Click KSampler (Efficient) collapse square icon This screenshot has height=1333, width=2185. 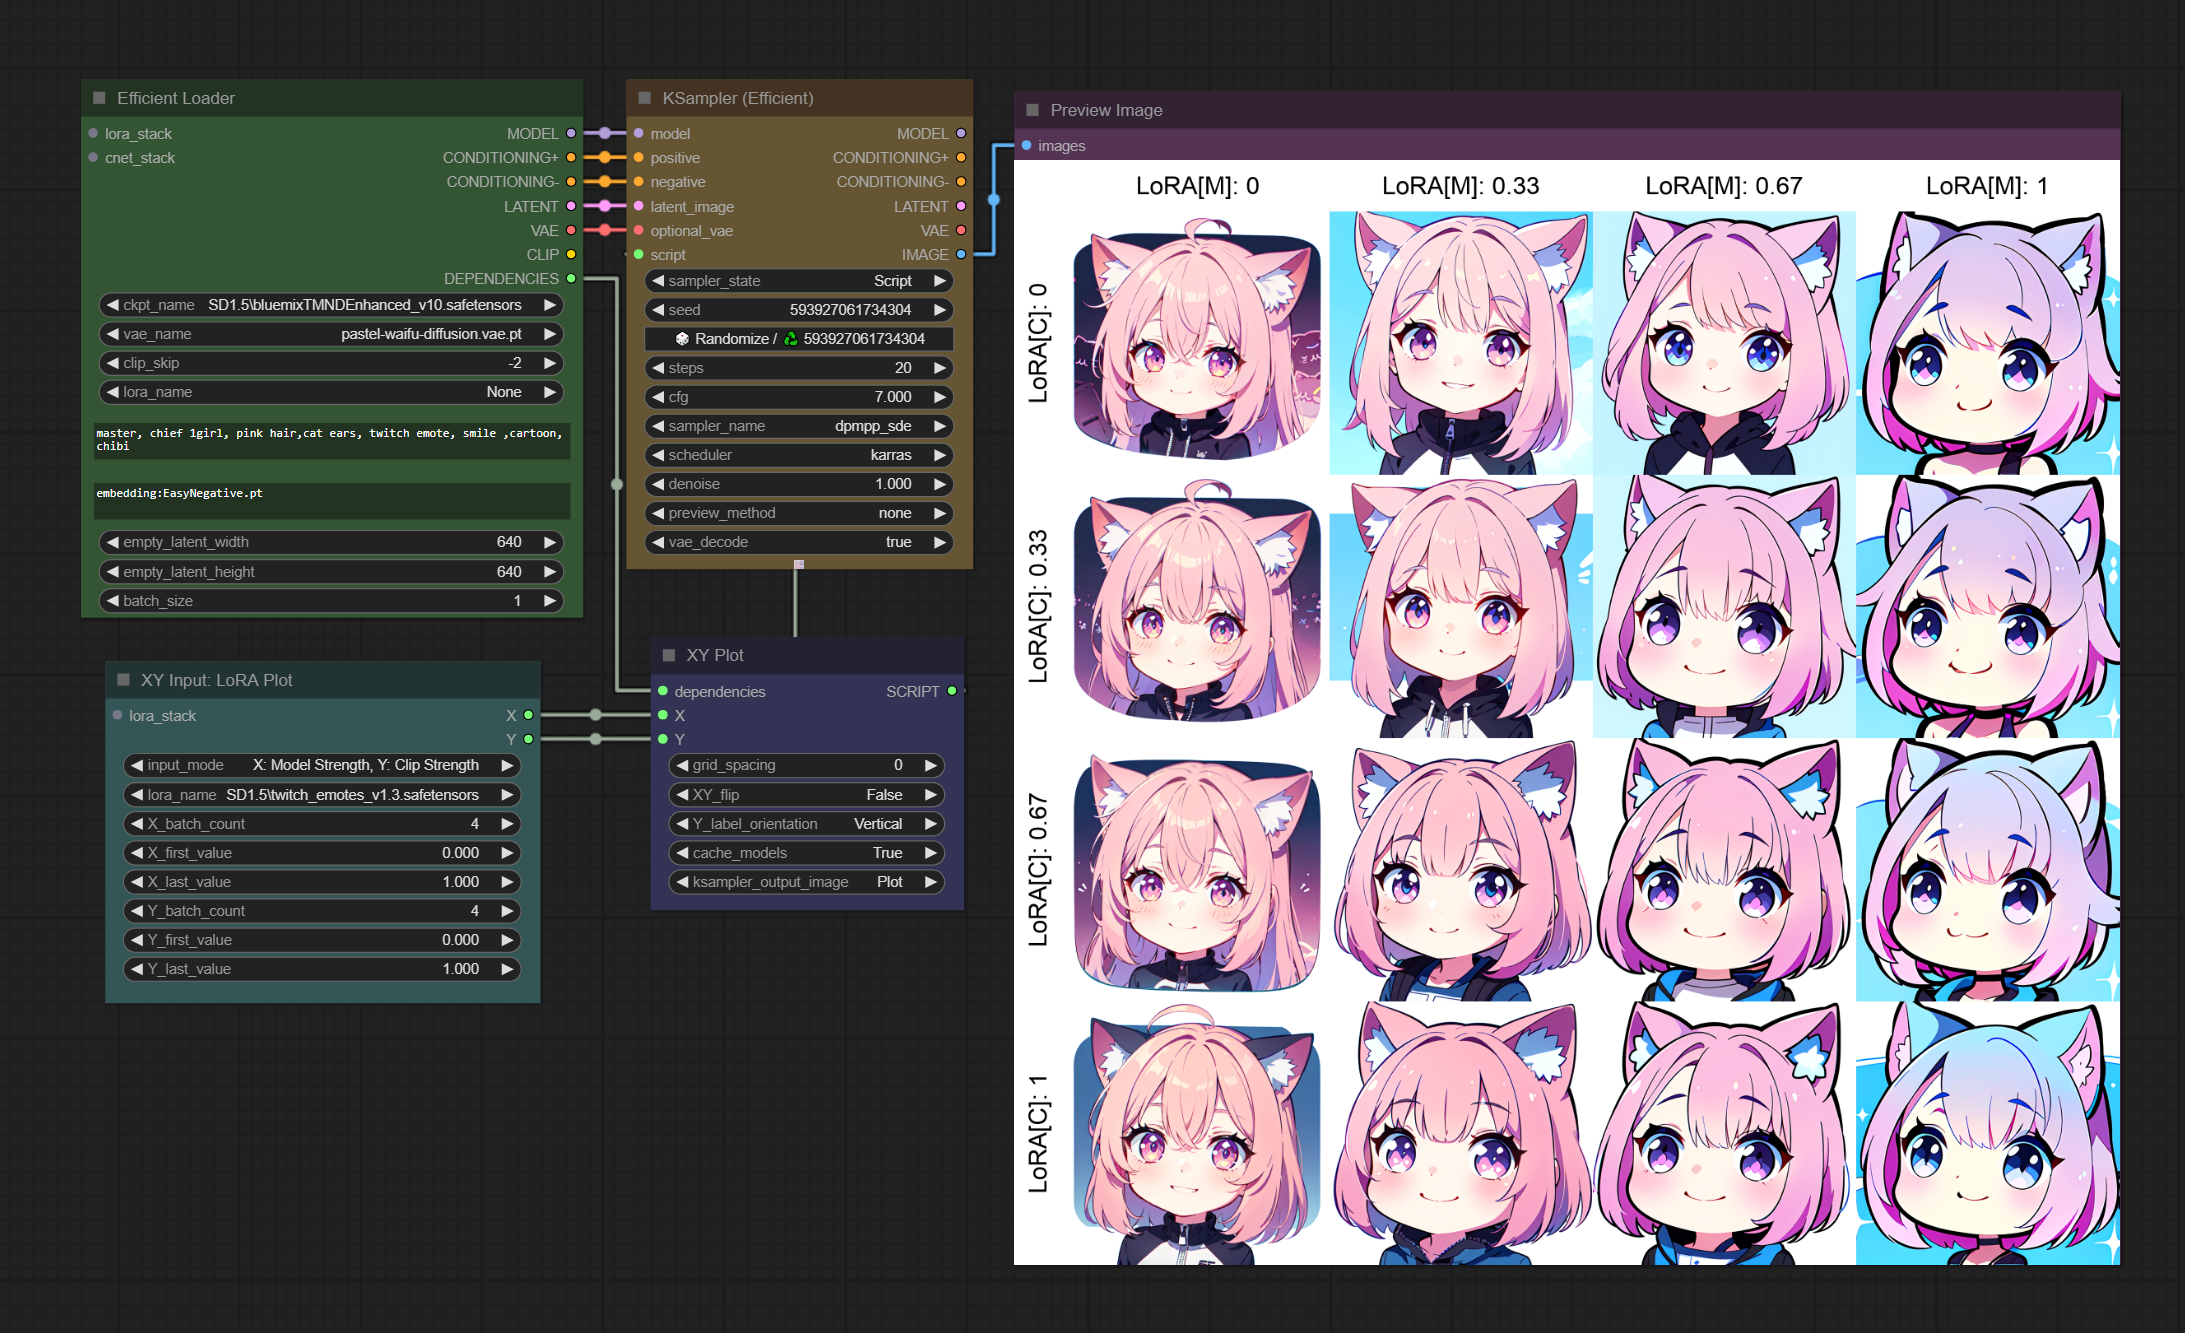(x=645, y=98)
